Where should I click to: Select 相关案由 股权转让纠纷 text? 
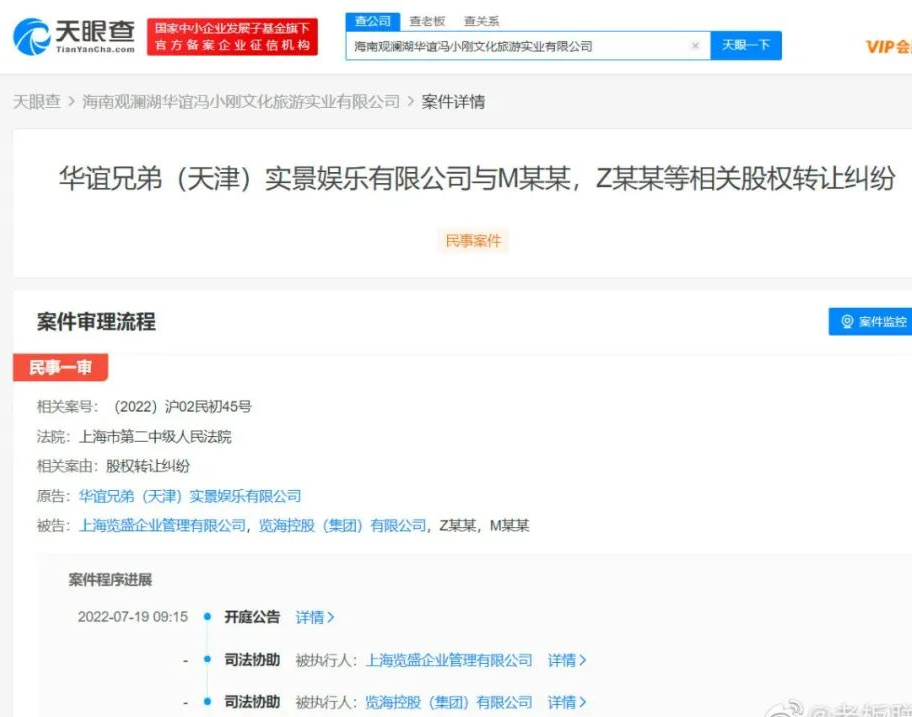[x=148, y=466]
